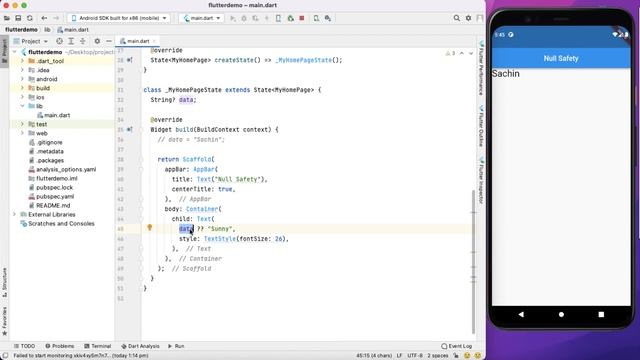The width and height of the screenshot is (640, 360).
Task: Click main.dart in the breadcrumb bar
Action: pos(73,30)
